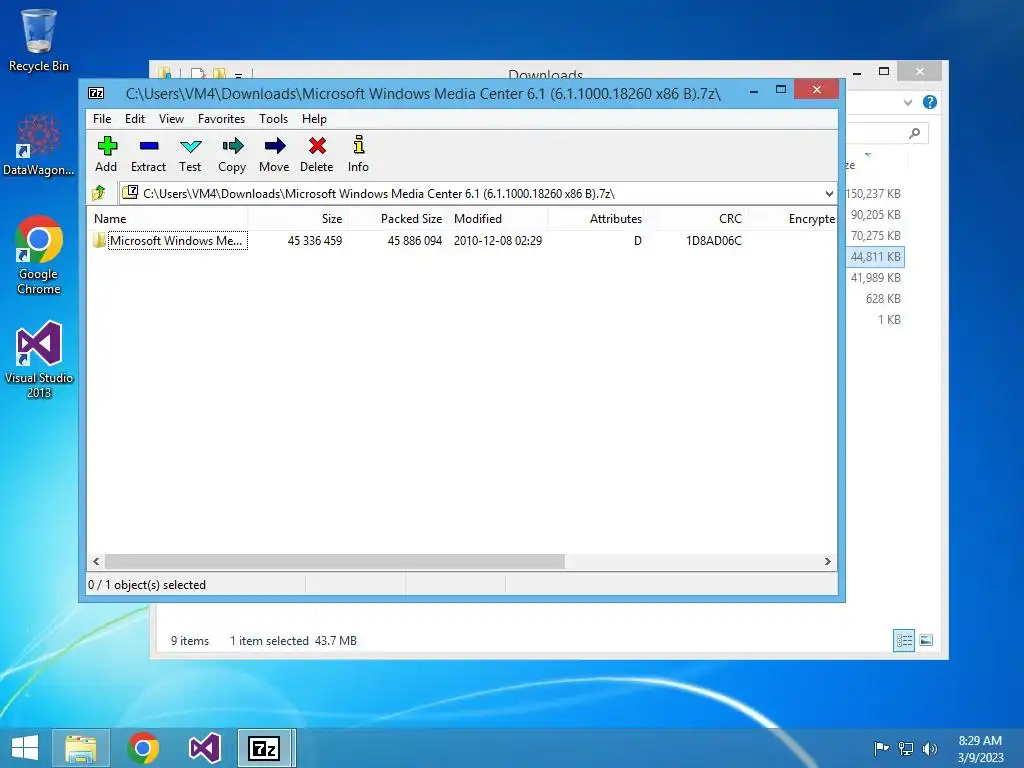Click the folder icon of the Microsoft Windows Me... row
1024x768 pixels.
99,240
